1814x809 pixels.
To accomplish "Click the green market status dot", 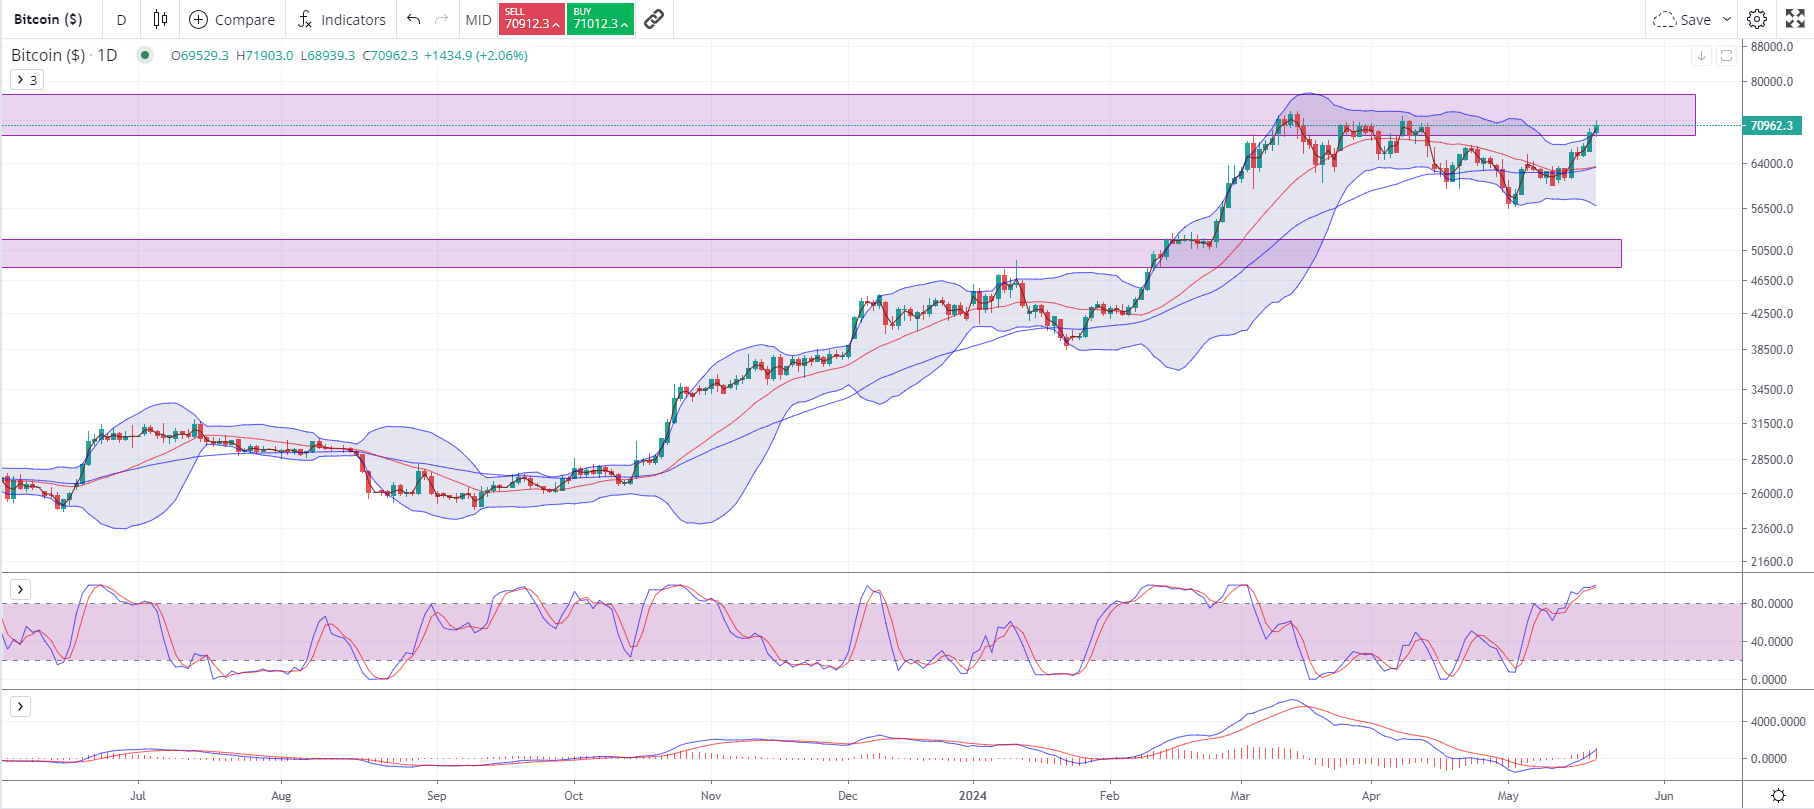I will point(145,55).
